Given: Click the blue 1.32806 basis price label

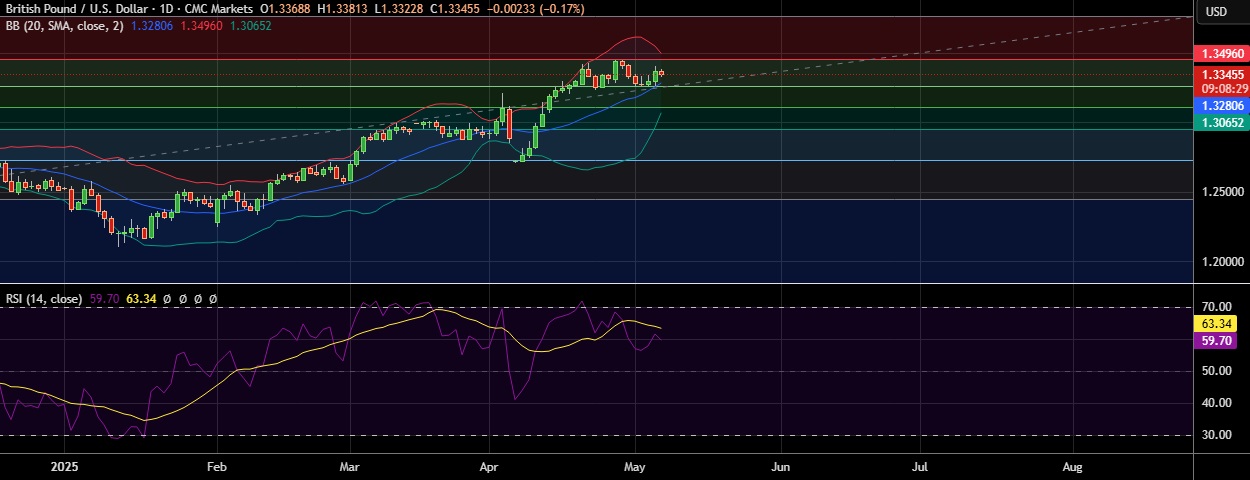Looking at the screenshot, I should 1222,106.
